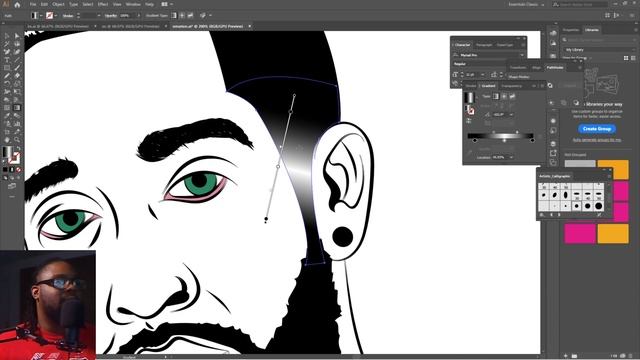Open the My Library dropdown

tap(599, 49)
